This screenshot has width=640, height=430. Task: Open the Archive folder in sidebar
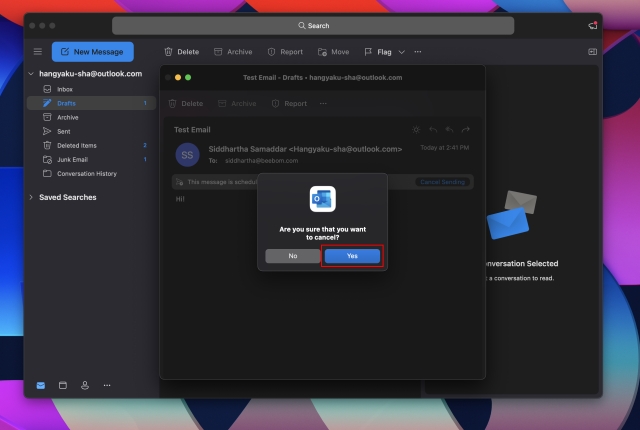click(x=91, y=117)
